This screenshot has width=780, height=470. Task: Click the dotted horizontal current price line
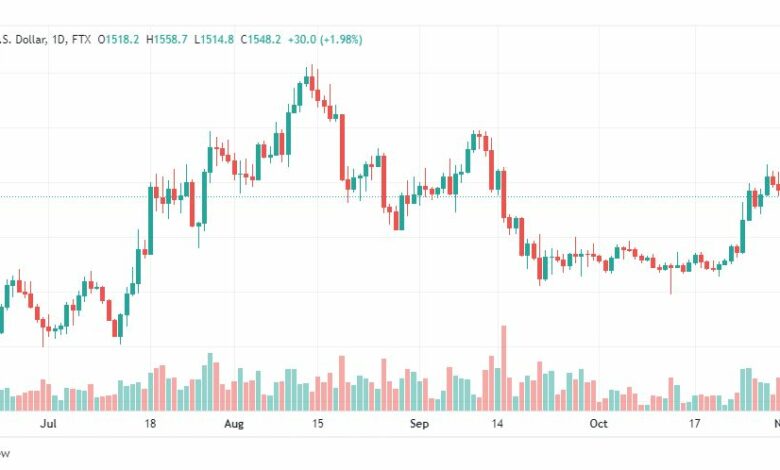point(390,197)
